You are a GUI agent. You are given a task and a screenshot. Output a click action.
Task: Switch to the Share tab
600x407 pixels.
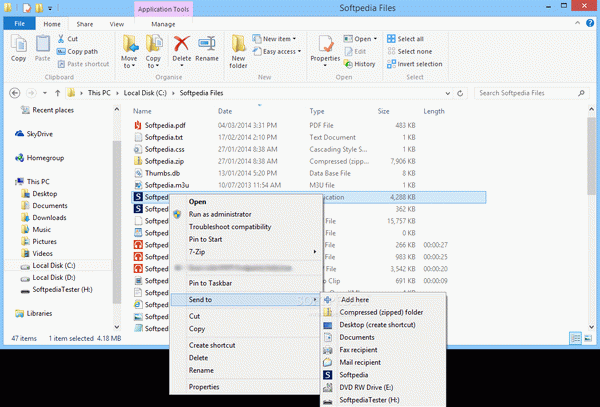click(x=85, y=24)
